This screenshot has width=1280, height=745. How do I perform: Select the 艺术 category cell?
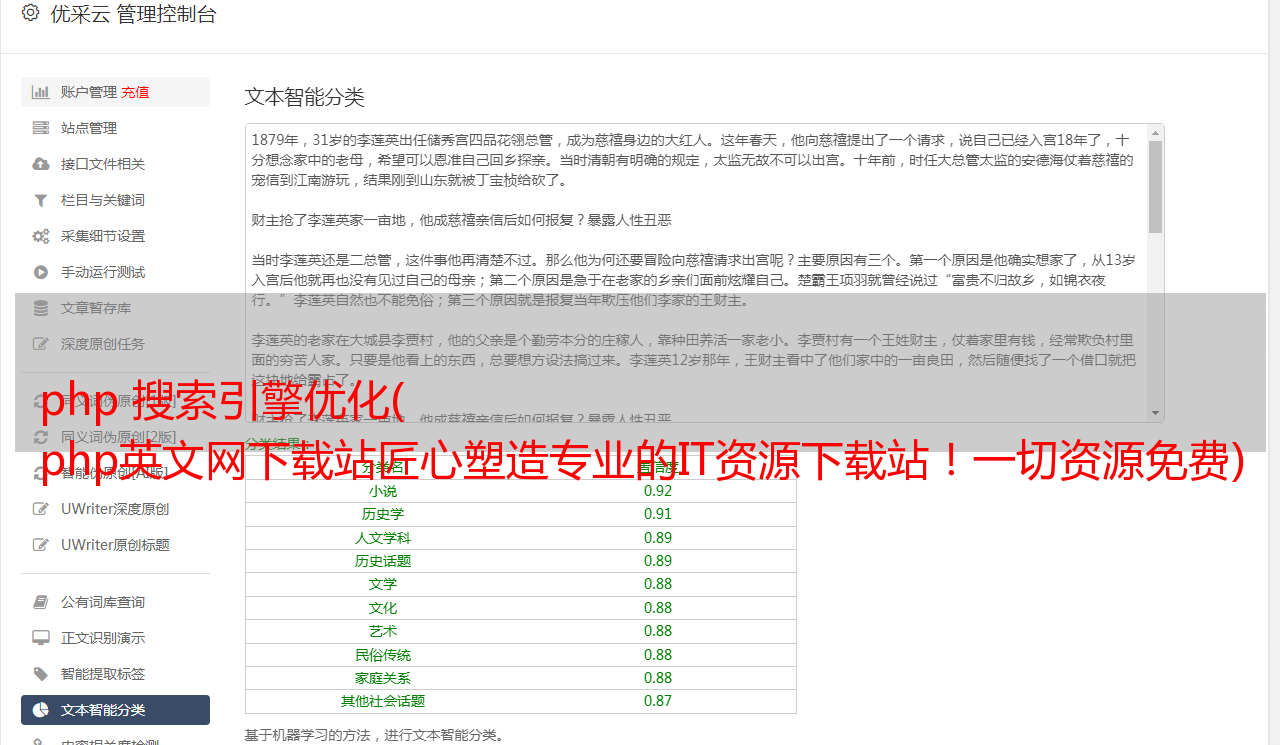383,631
